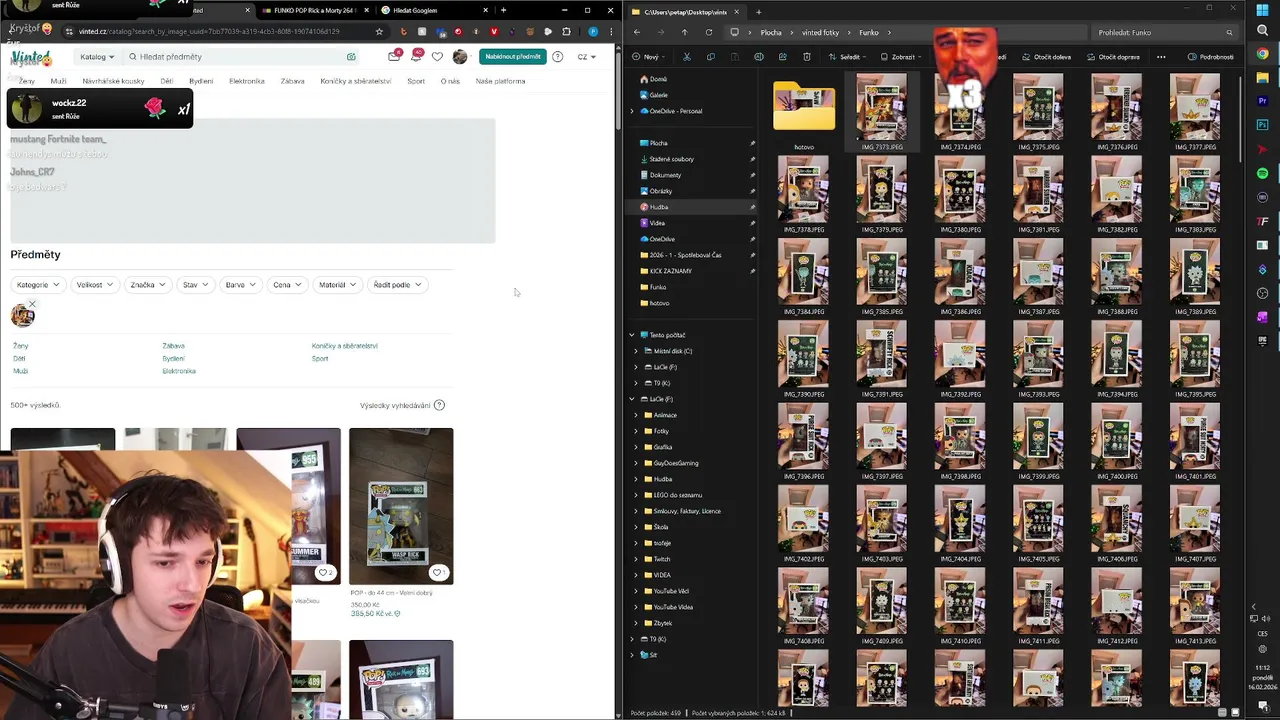Screen dimensions: 1280x720
Task: Open Katalog dropdown on Vinted
Action: (x=97, y=57)
